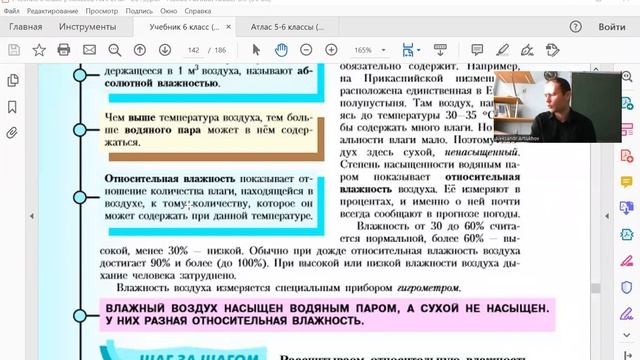Expand fit page options dropdown arrow
The height and width of the screenshot is (360, 640).
tap(418, 51)
